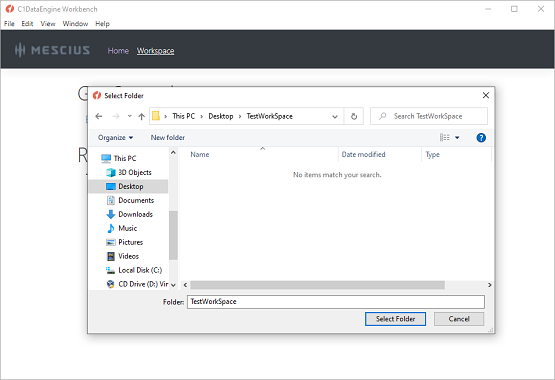Screen dimensions: 555x380
Task: Click the Documents page icon
Action: coord(110,200)
